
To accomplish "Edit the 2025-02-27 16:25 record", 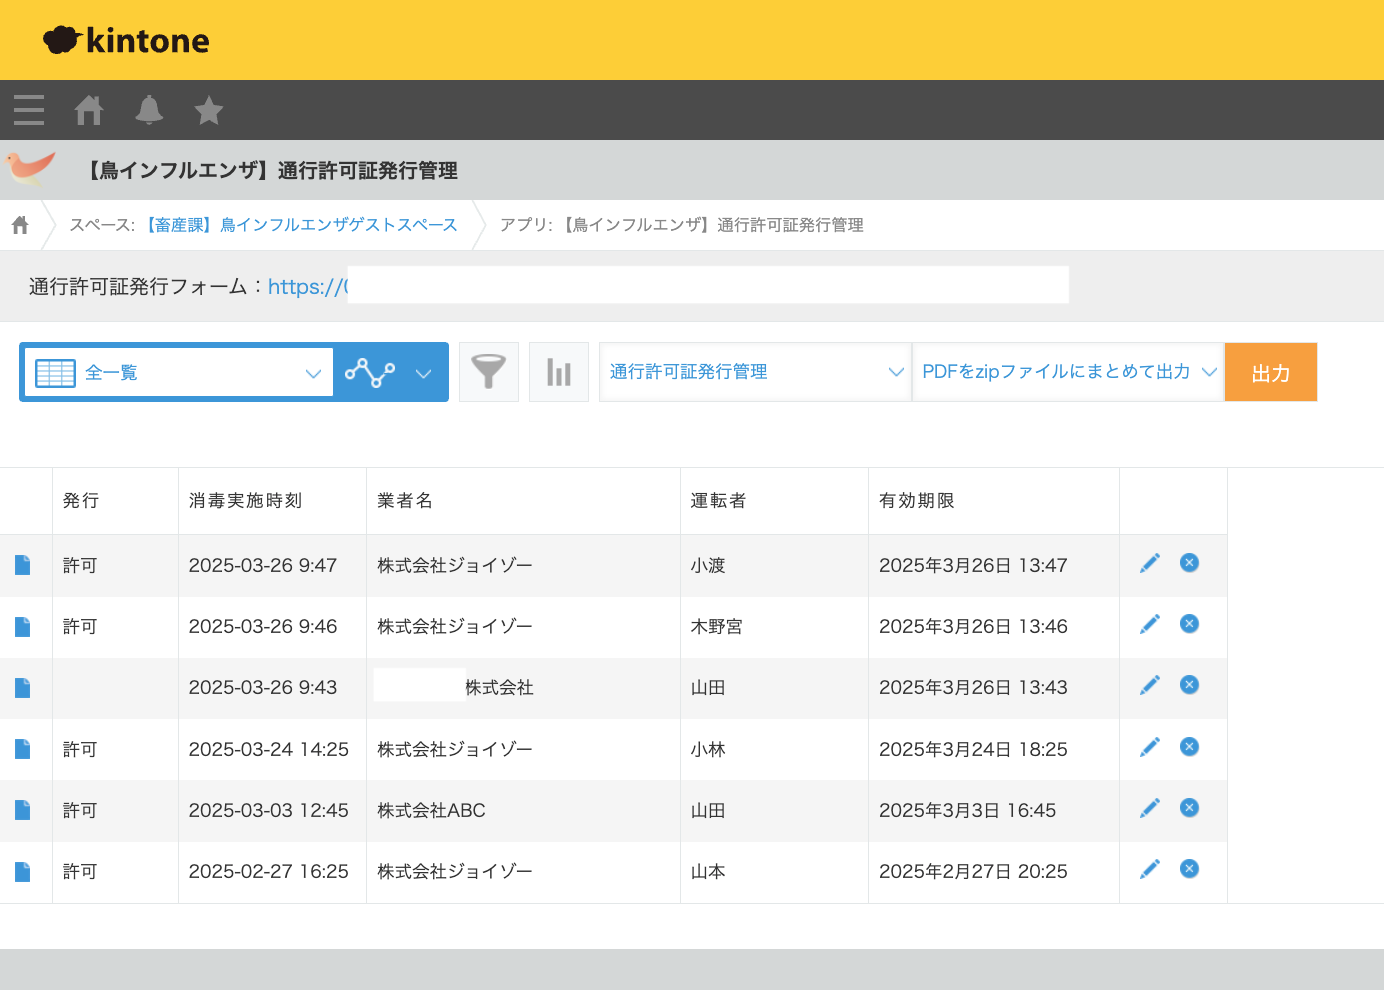I will (x=1150, y=869).
